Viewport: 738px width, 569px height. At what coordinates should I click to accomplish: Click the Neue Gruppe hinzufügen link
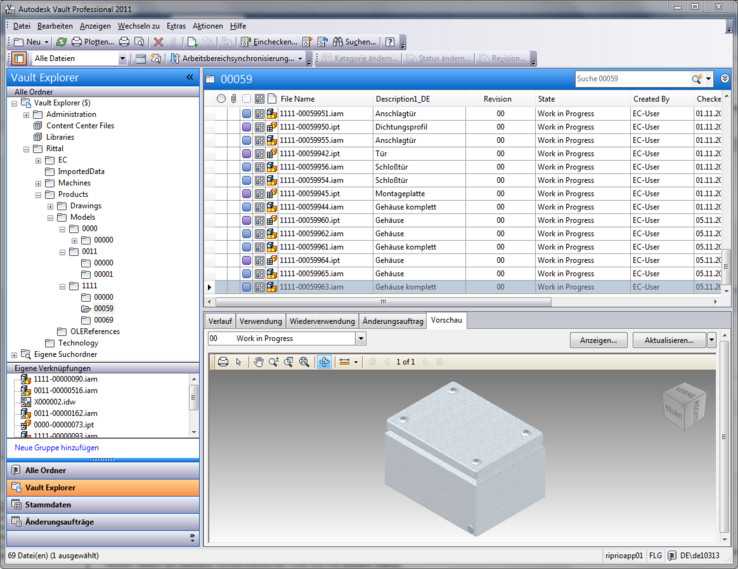(x=57, y=447)
